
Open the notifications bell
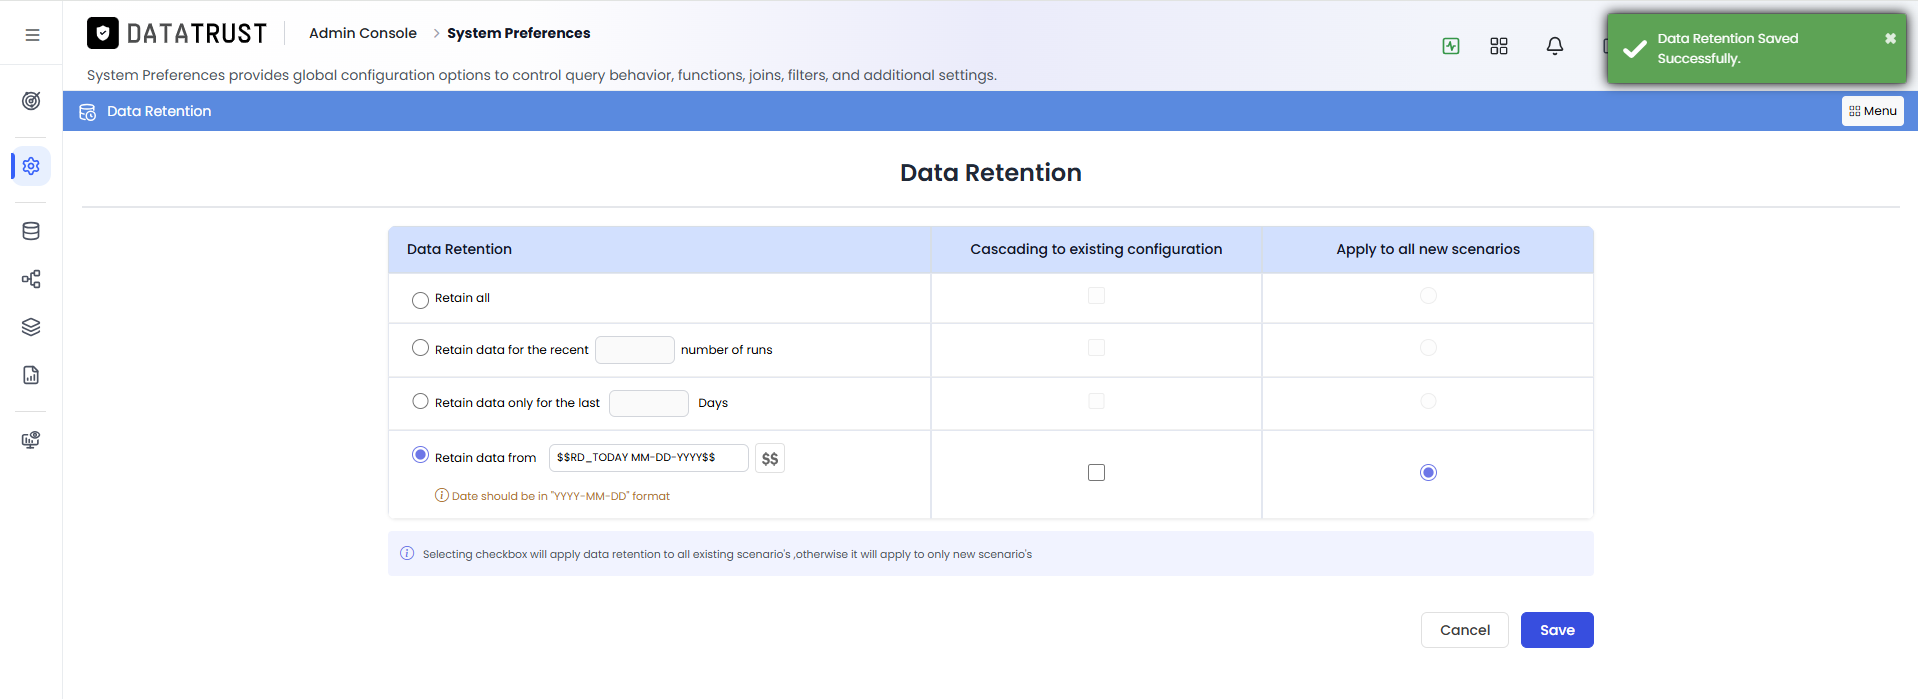click(1555, 46)
